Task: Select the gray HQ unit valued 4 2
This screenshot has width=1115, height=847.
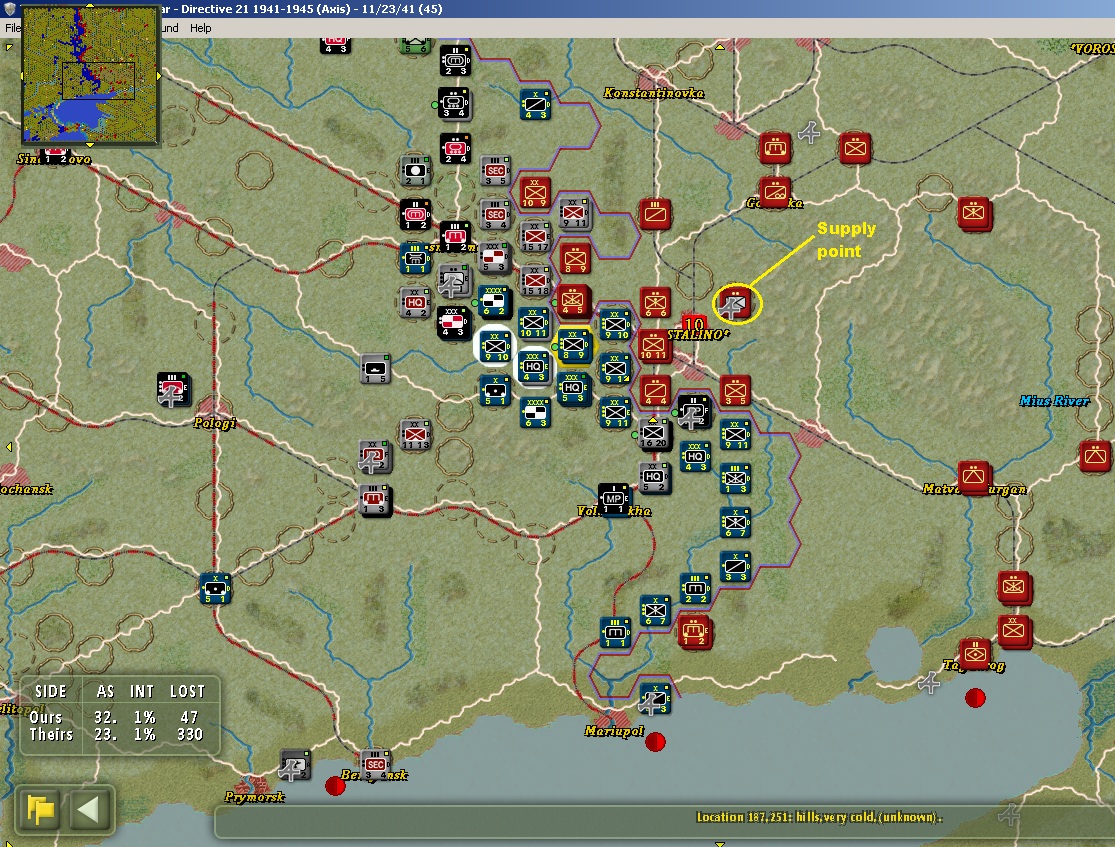Action: (x=415, y=303)
